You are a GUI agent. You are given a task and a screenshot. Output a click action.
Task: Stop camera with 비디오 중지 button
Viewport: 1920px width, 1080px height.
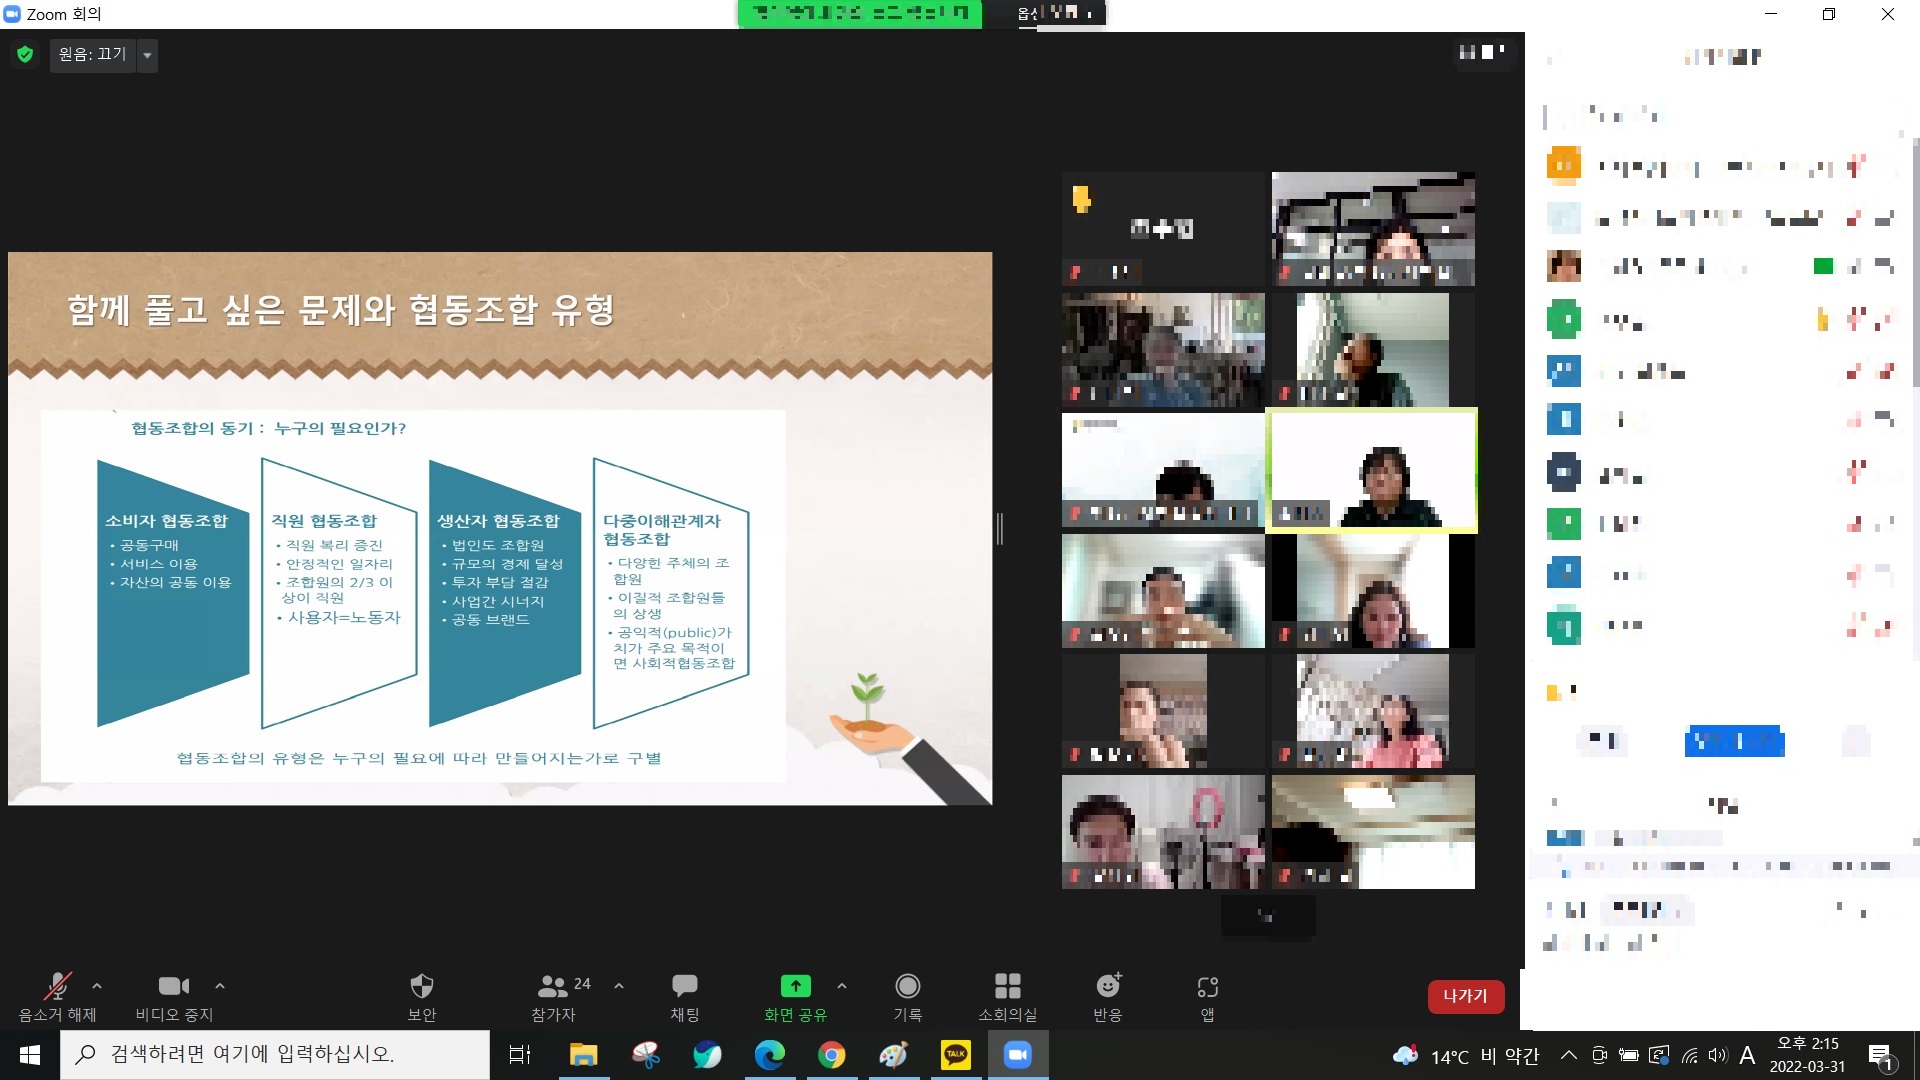click(x=174, y=997)
